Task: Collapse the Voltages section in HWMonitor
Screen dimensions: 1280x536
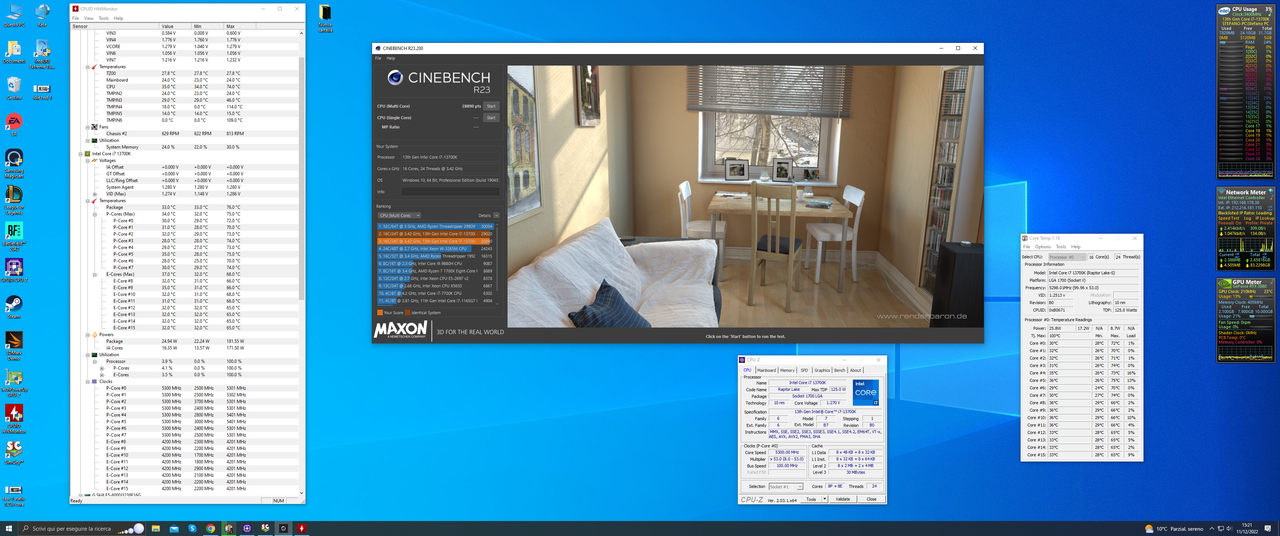Action: [x=88, y=160]
